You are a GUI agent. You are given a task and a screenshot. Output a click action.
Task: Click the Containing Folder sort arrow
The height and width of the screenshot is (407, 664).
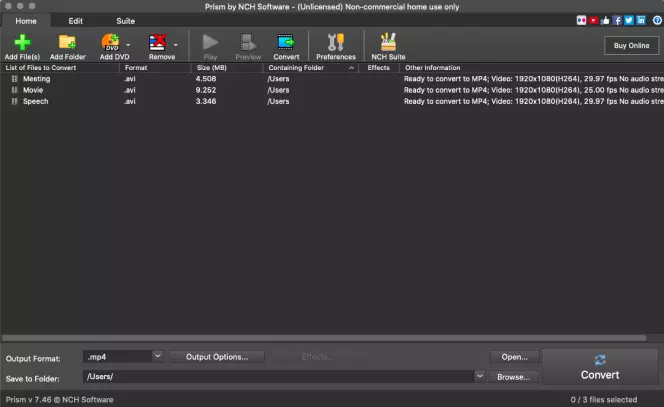tap(351, 68)
